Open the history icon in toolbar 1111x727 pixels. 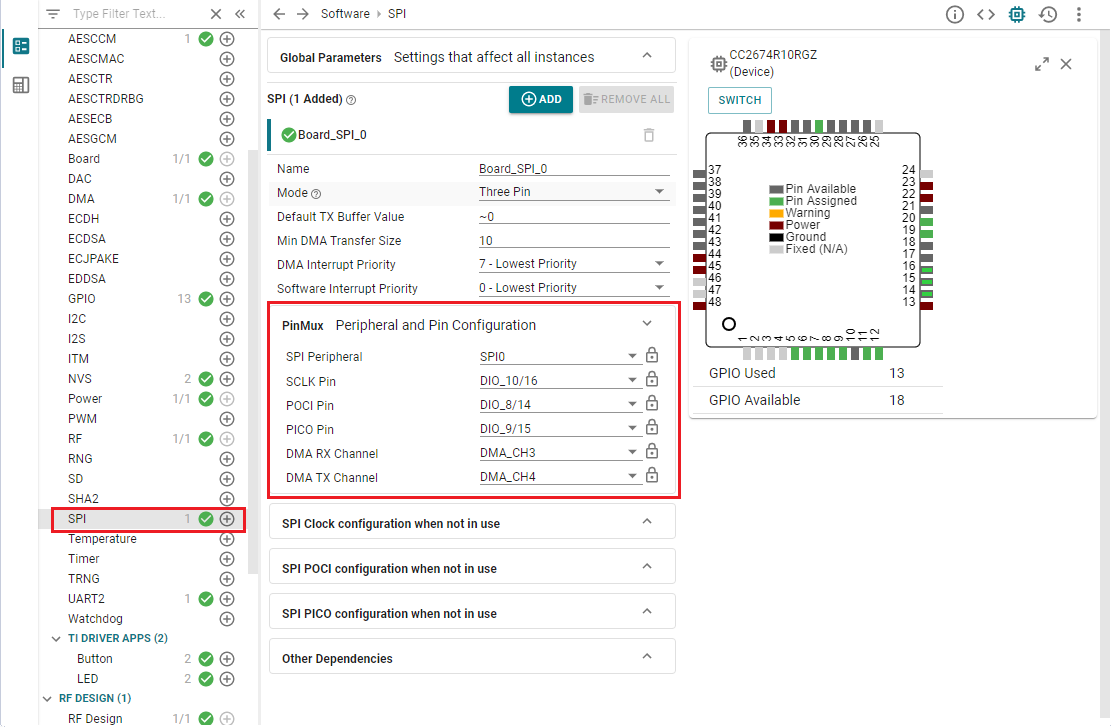click(1048, 14)
